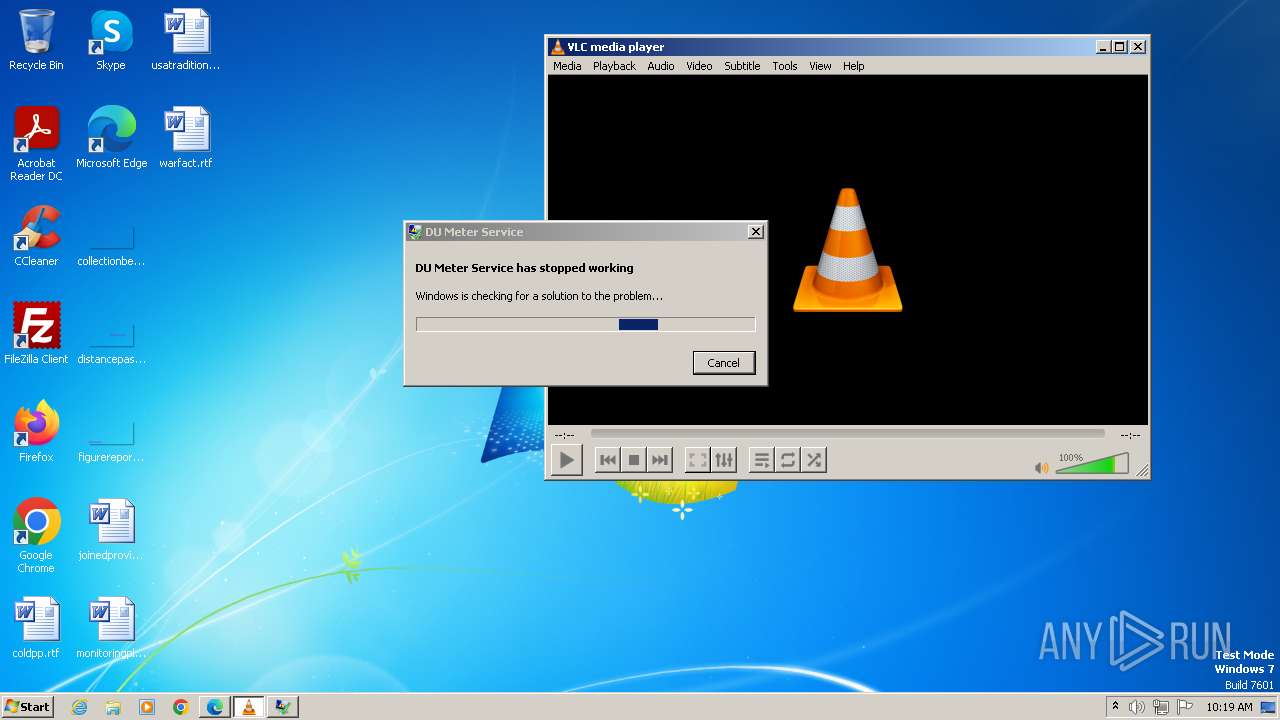Toggle VLC loop mode
This screenshot has height=720, width=1280.
coord(788,460)
